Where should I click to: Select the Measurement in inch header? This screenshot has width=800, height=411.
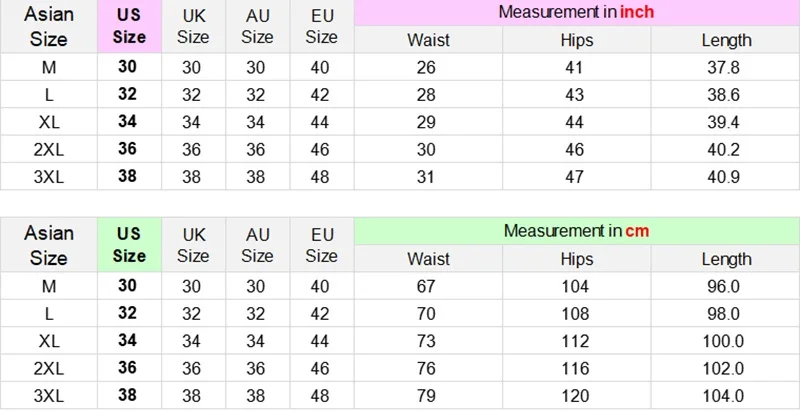(x=577, y=12)
